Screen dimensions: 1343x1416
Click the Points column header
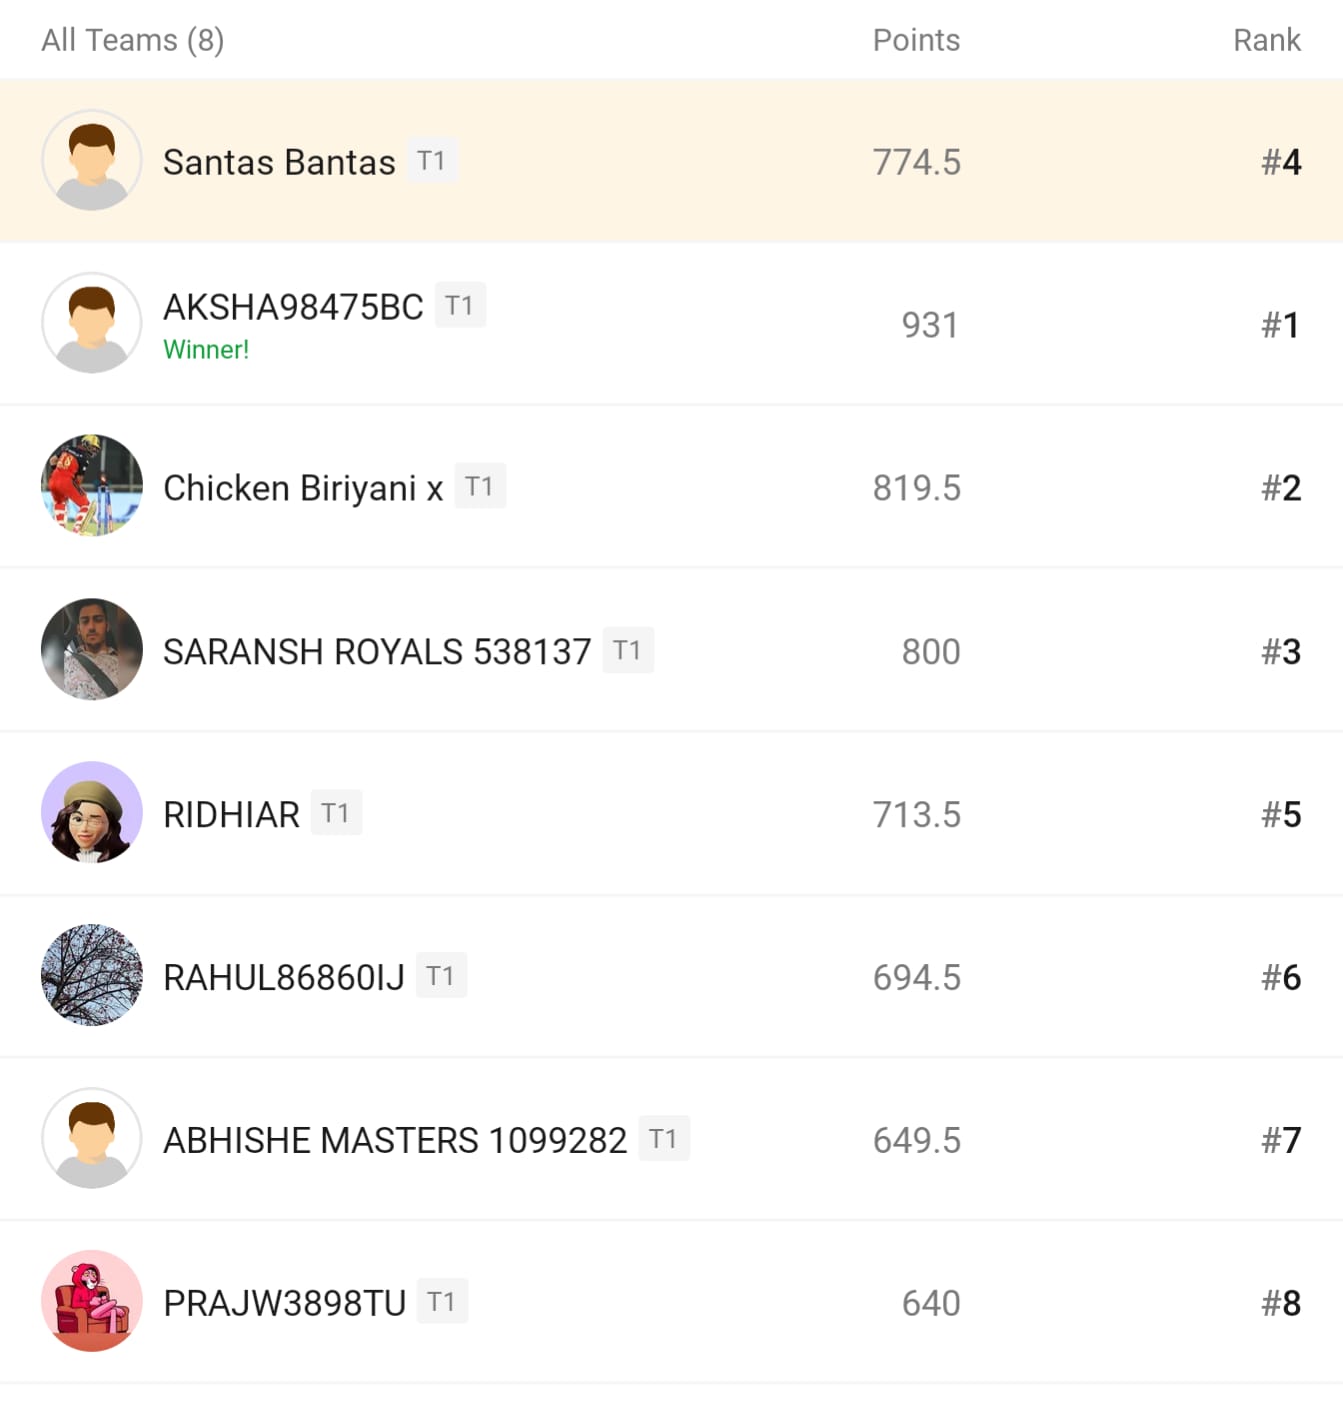coord(916,40)
